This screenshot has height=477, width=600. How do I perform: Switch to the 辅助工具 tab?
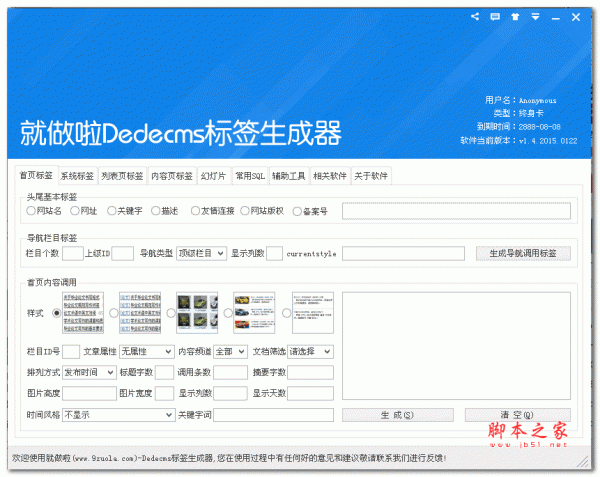click(x=289, y=176)
